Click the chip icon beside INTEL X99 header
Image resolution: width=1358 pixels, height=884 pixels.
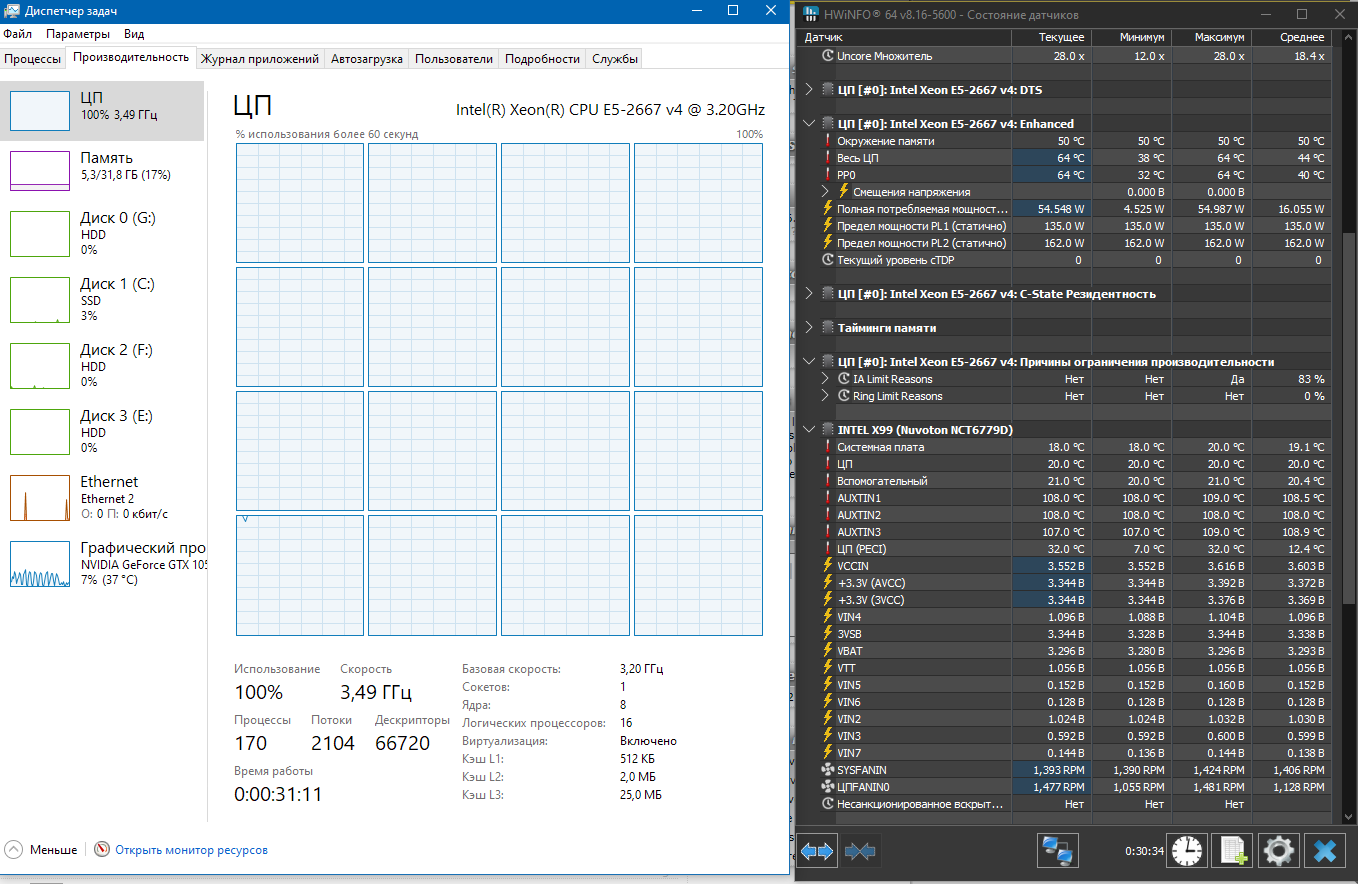827,430
